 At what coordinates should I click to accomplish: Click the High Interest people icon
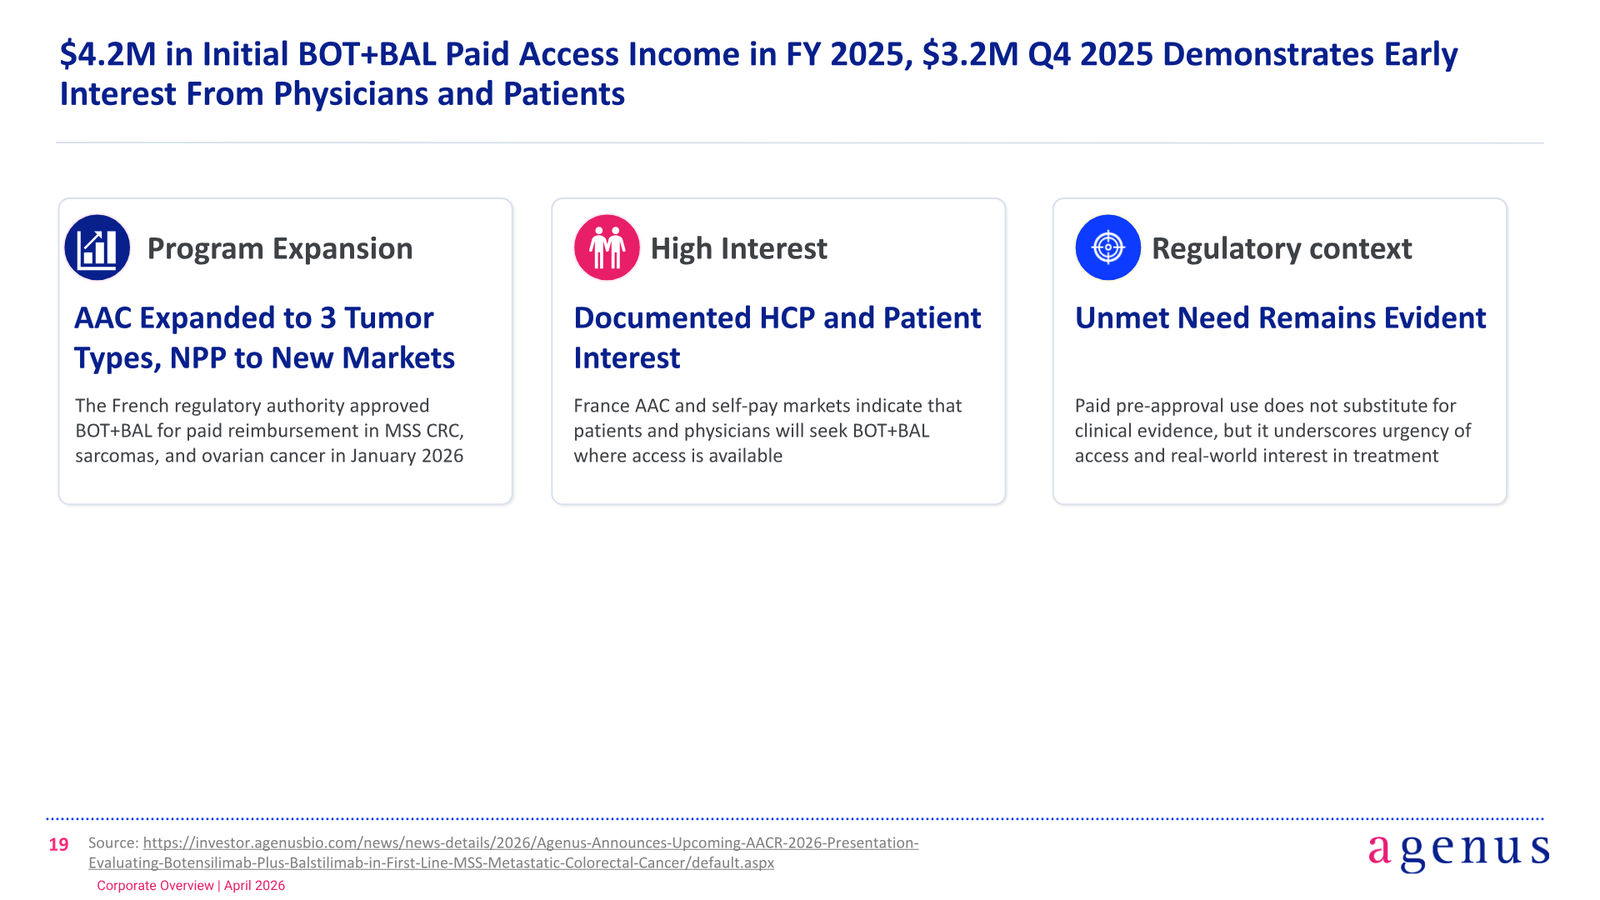606,247
